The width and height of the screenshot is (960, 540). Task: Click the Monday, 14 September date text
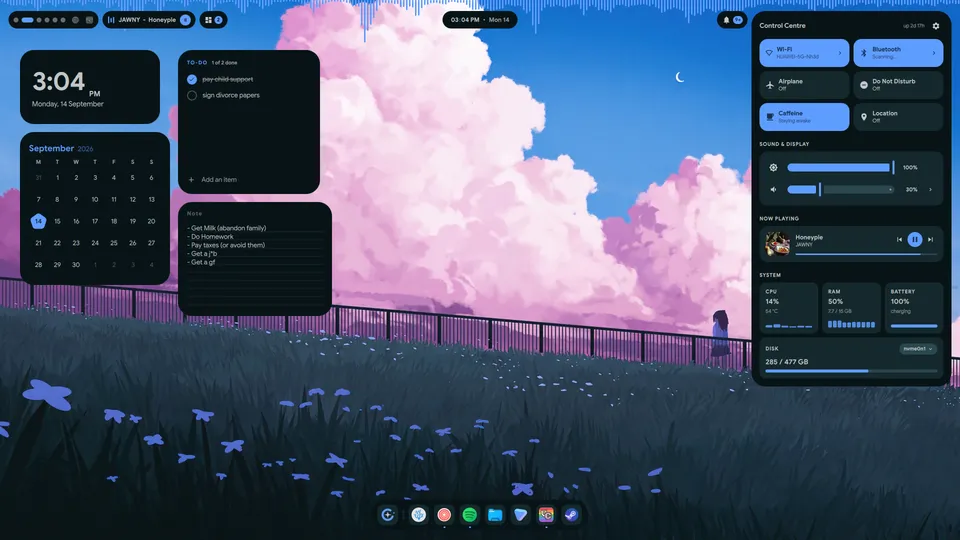point(67,104)
